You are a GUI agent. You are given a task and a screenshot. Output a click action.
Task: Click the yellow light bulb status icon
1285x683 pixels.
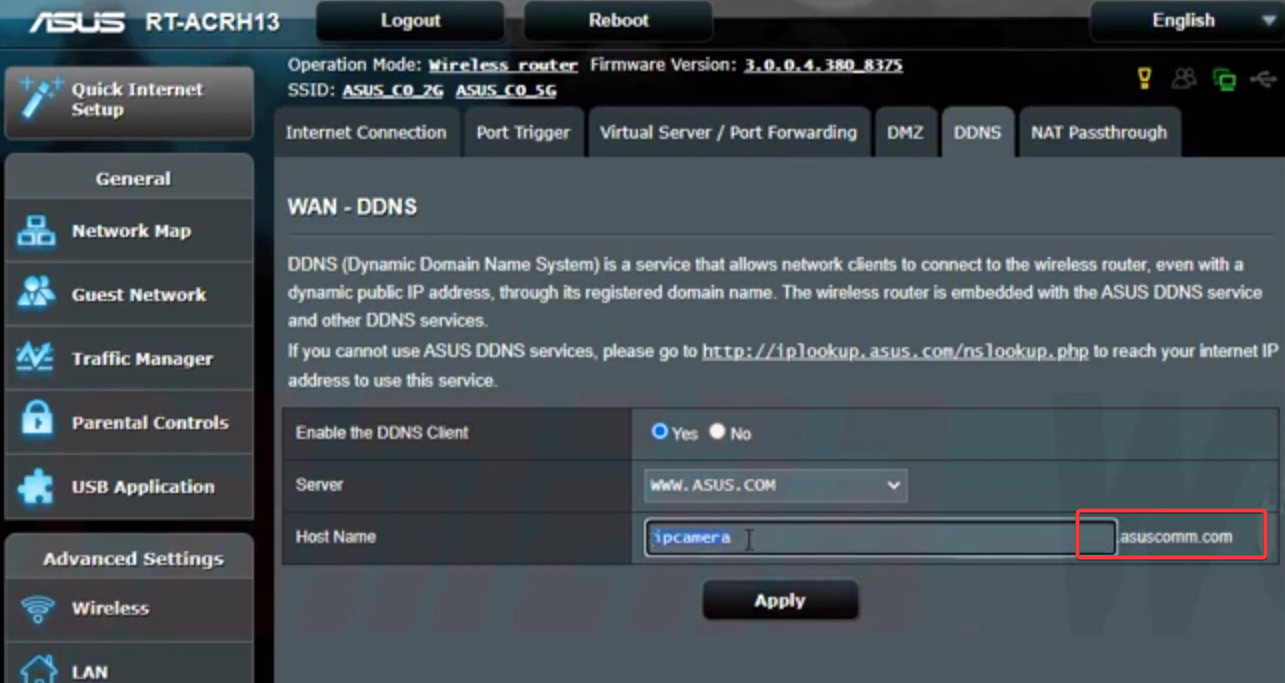pos(1146,78)
